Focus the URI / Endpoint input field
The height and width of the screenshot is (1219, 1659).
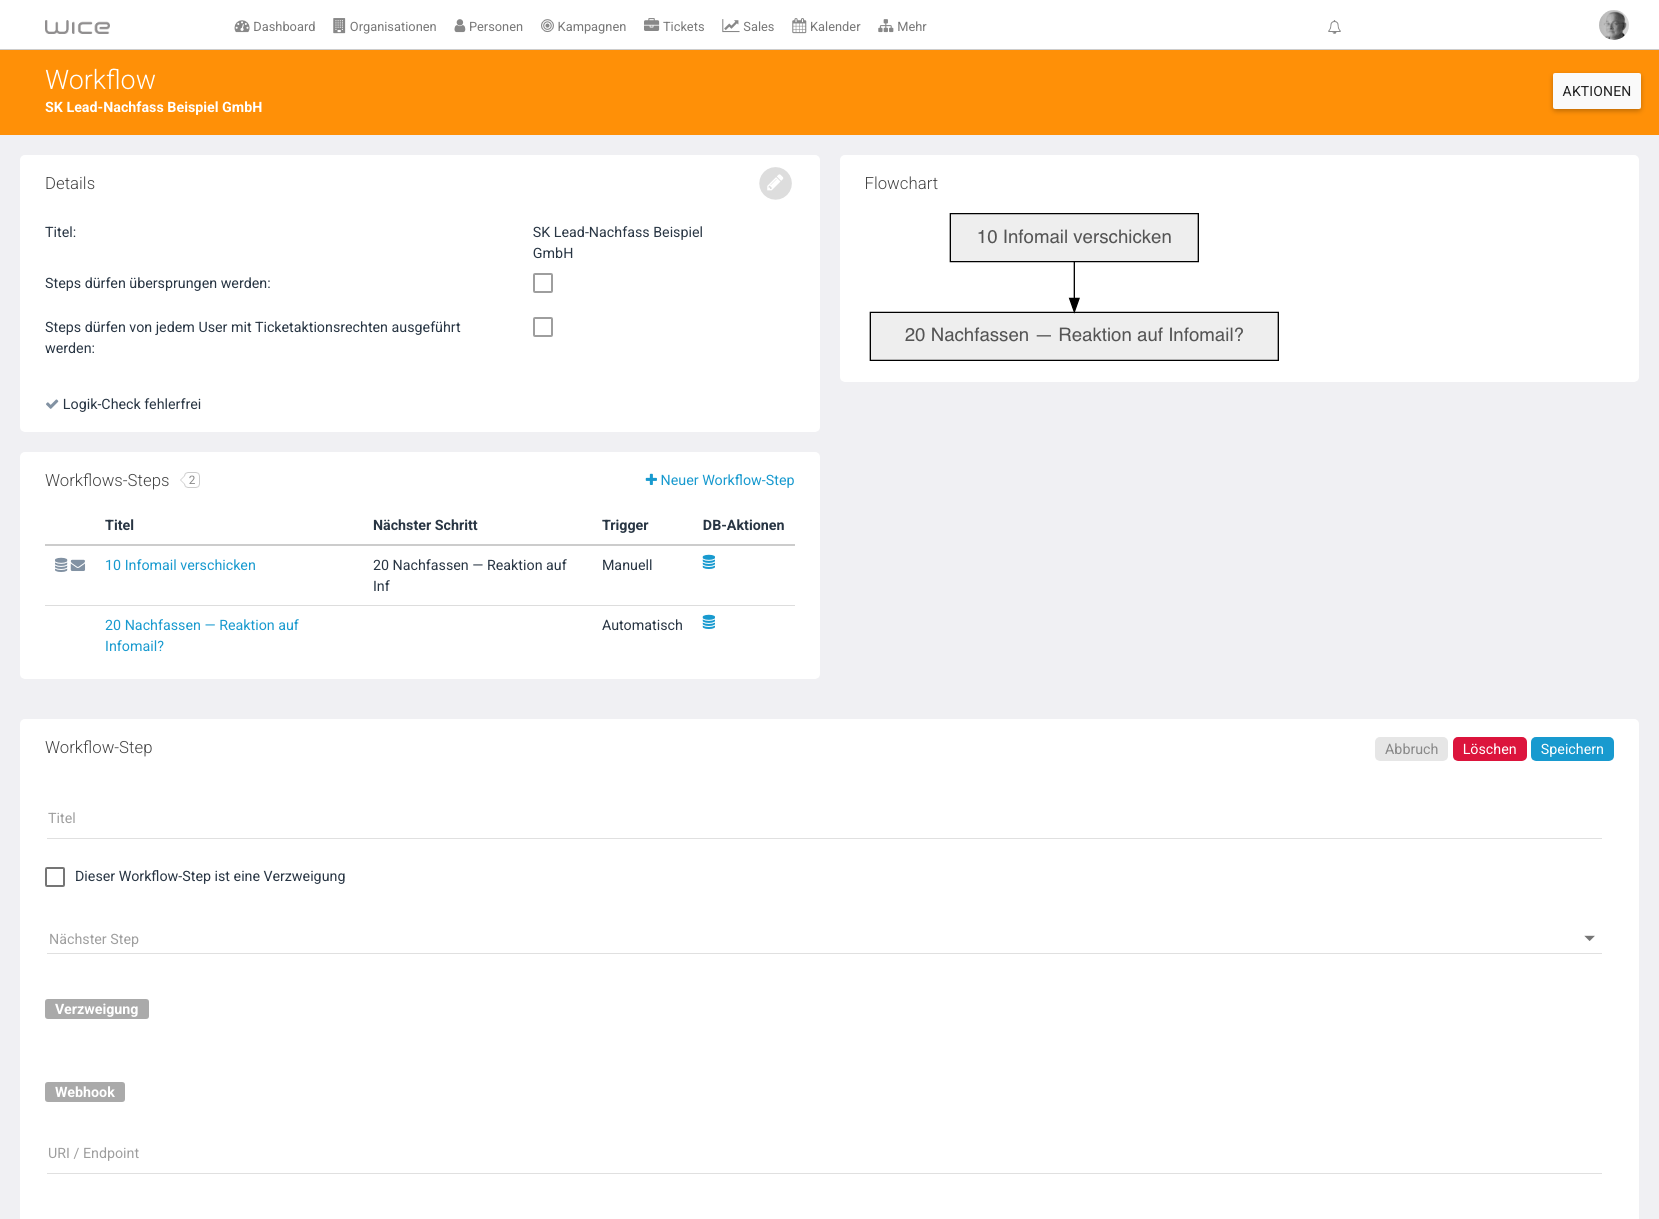823,1153
